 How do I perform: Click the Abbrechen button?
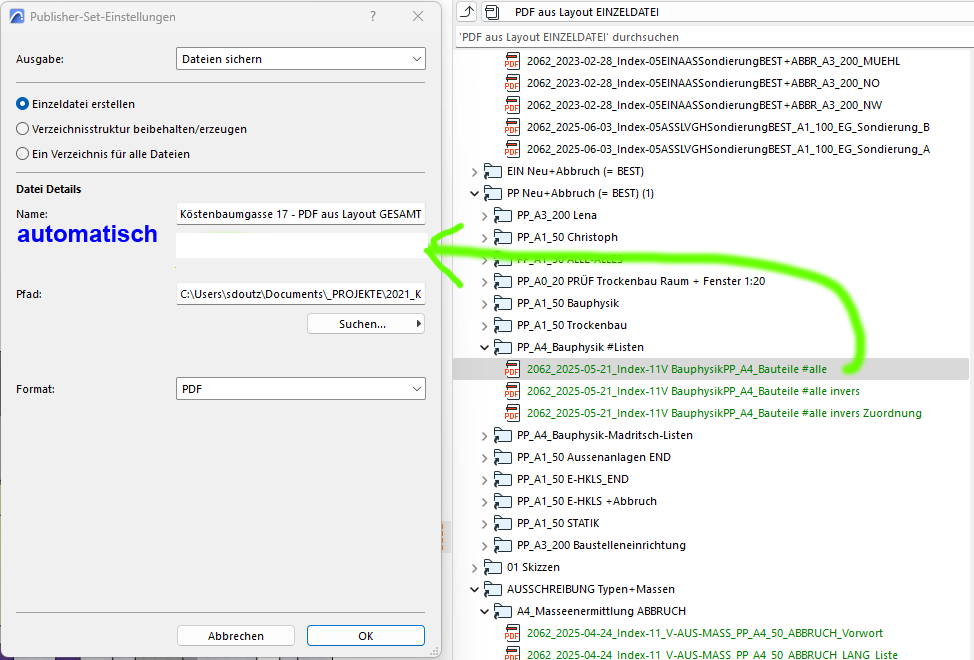235,636
